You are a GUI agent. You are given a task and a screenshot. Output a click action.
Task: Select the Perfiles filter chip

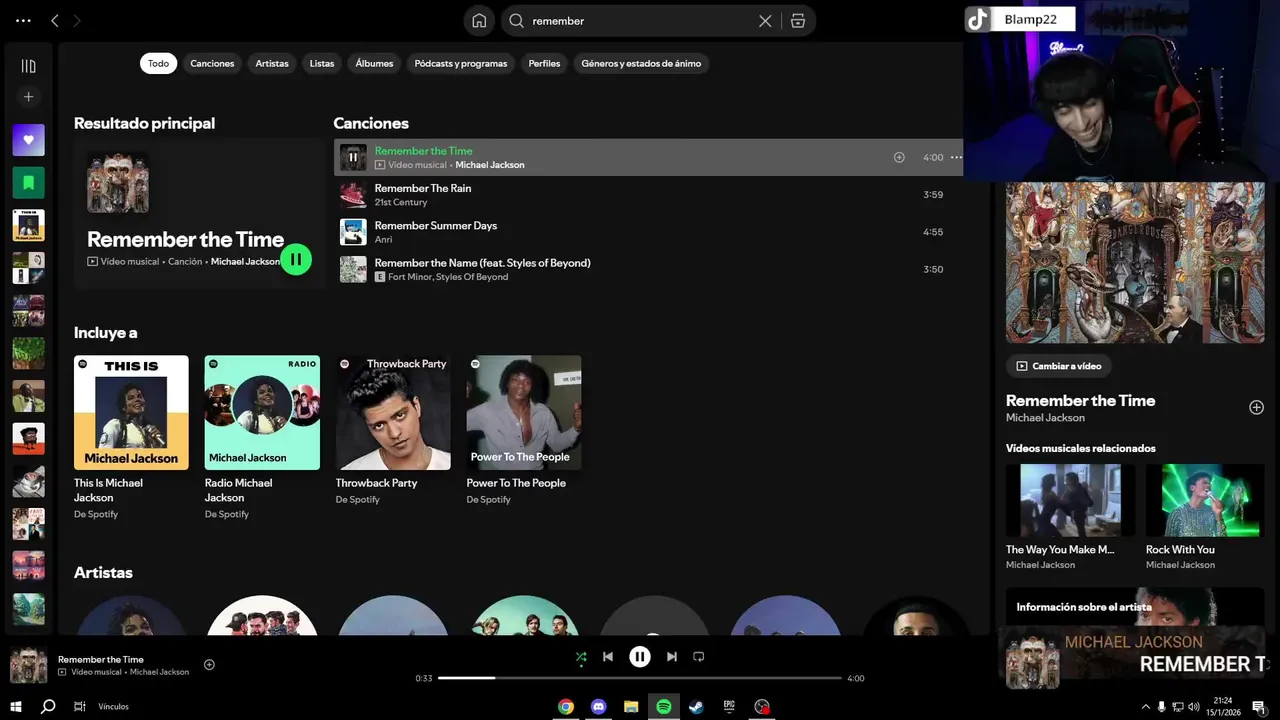[544, 63]
